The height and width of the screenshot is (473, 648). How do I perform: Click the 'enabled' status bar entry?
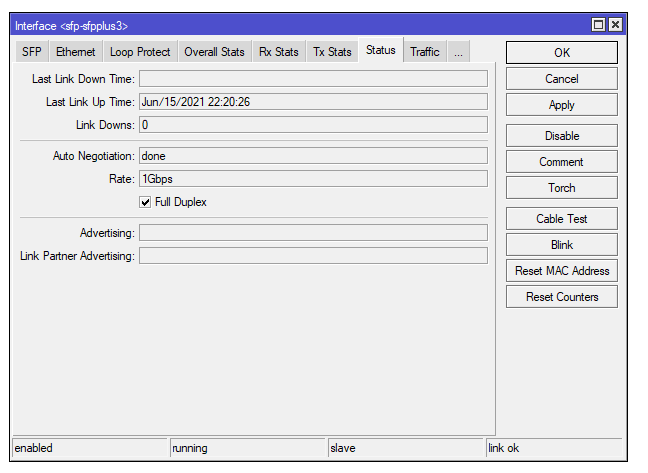click(x=90, y=448)
